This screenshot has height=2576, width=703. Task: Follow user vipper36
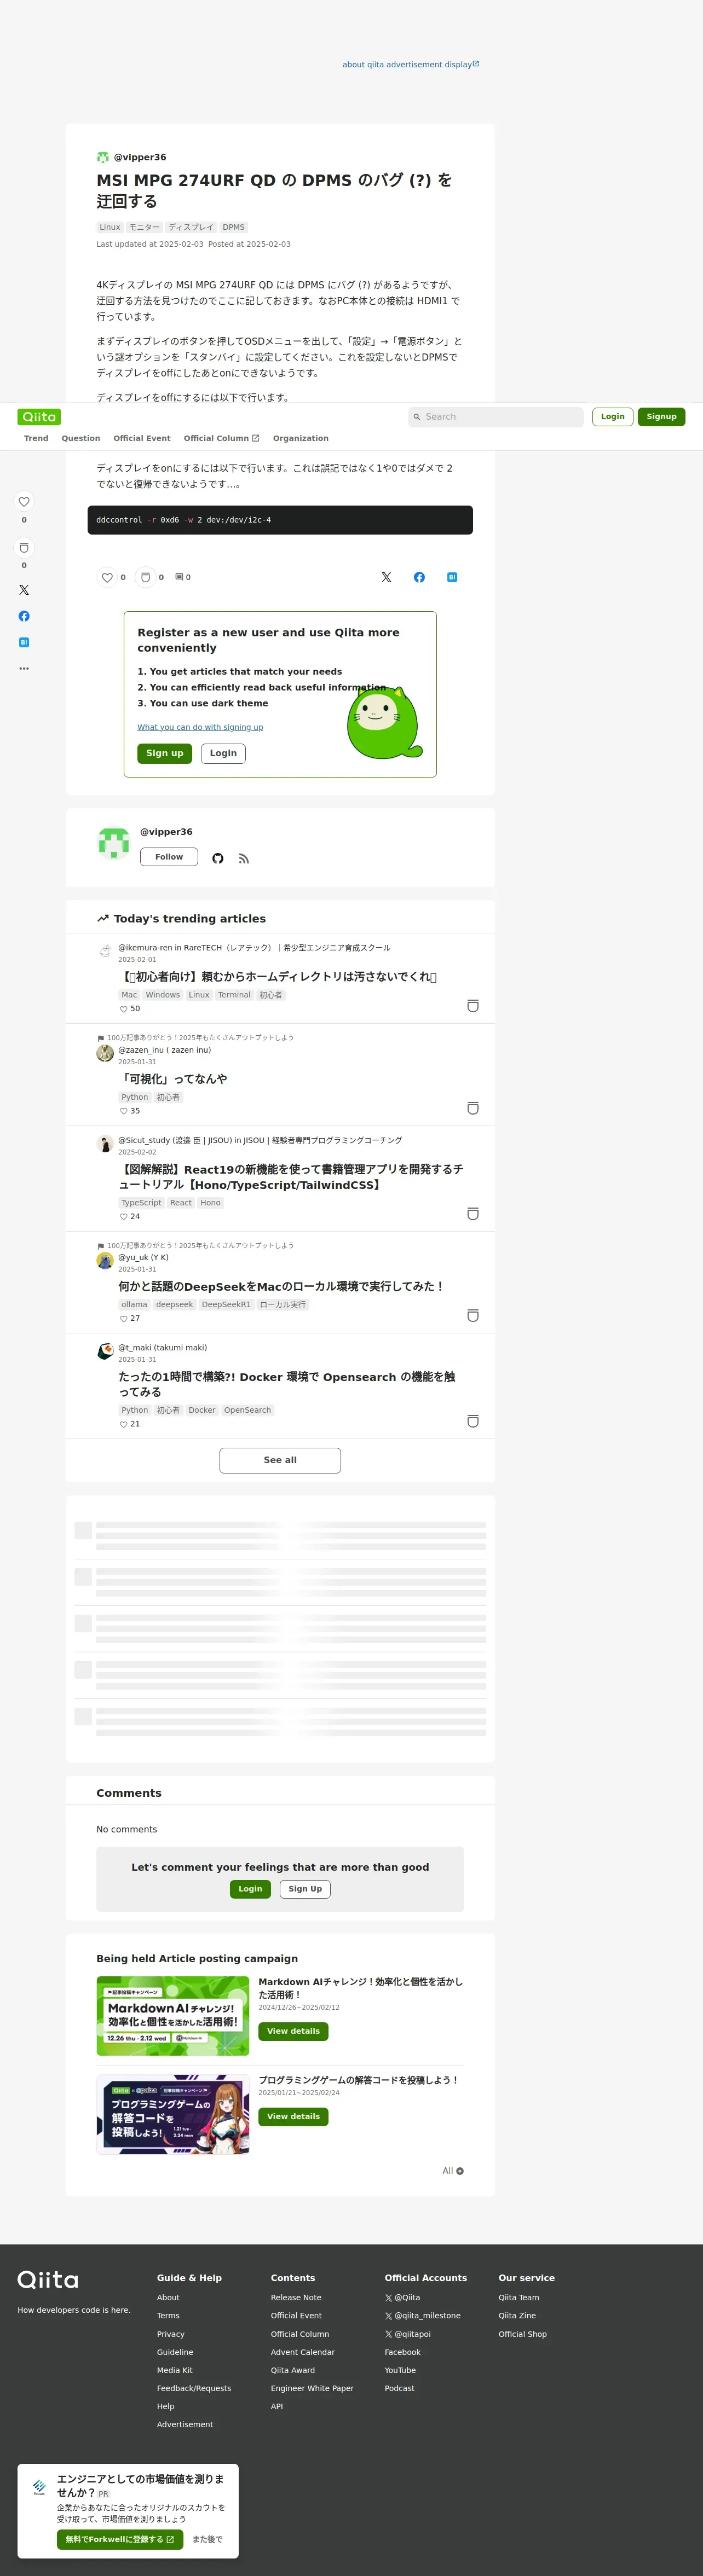tap(169, 857)
